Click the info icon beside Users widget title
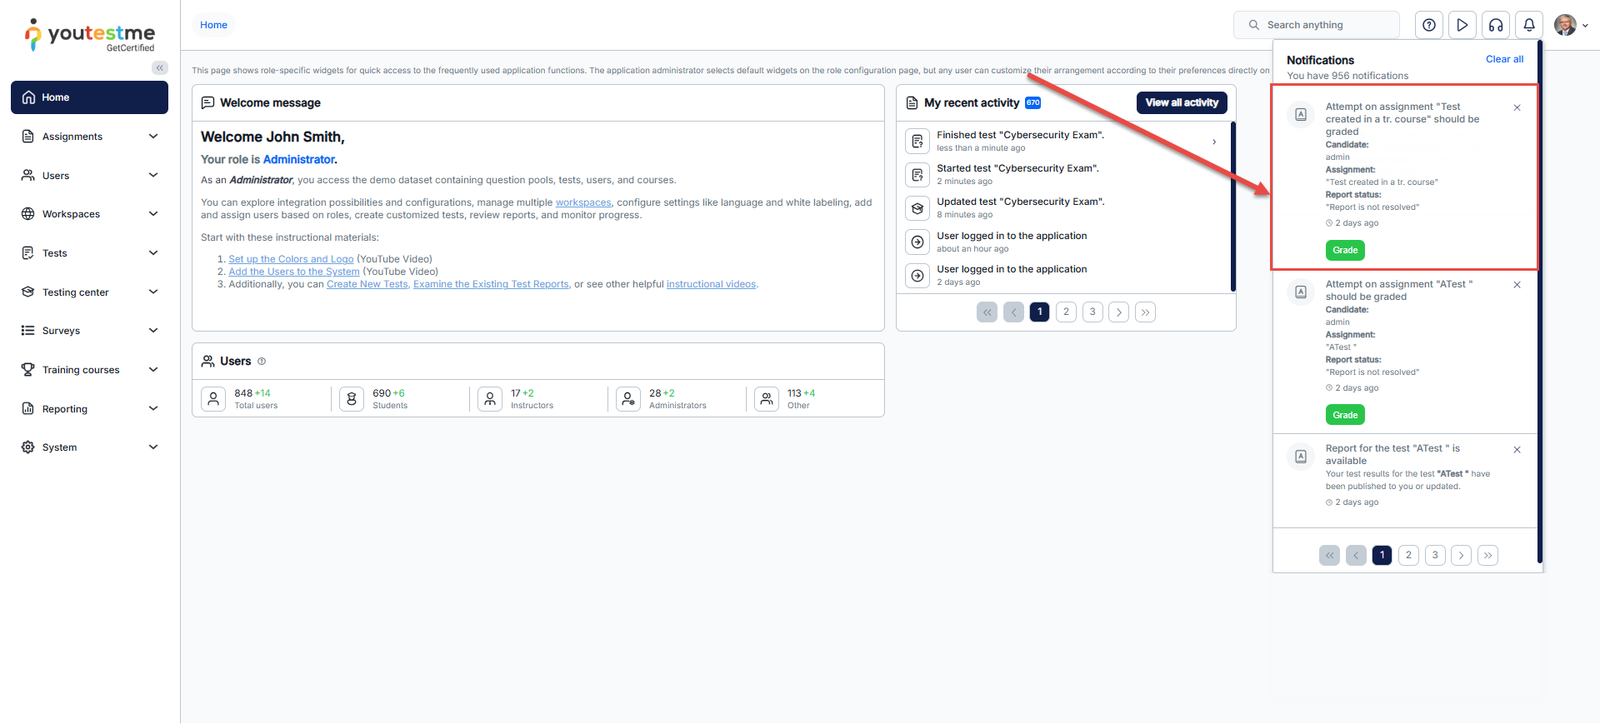Viewport: 1600px width, 724px height. (x=262, y=362)
